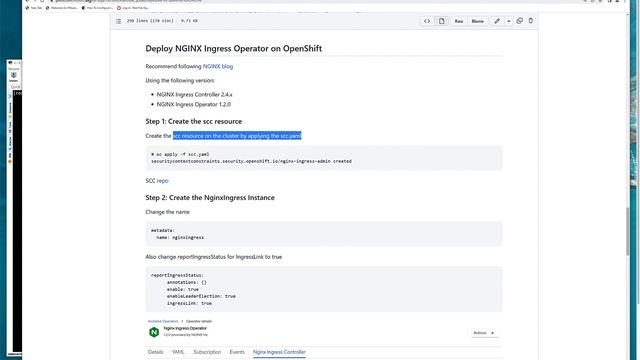Click the 'oc apply -f scc.yaml' code line
The width and height of the screenshot is (640, 360).
(x=180, y=154)
